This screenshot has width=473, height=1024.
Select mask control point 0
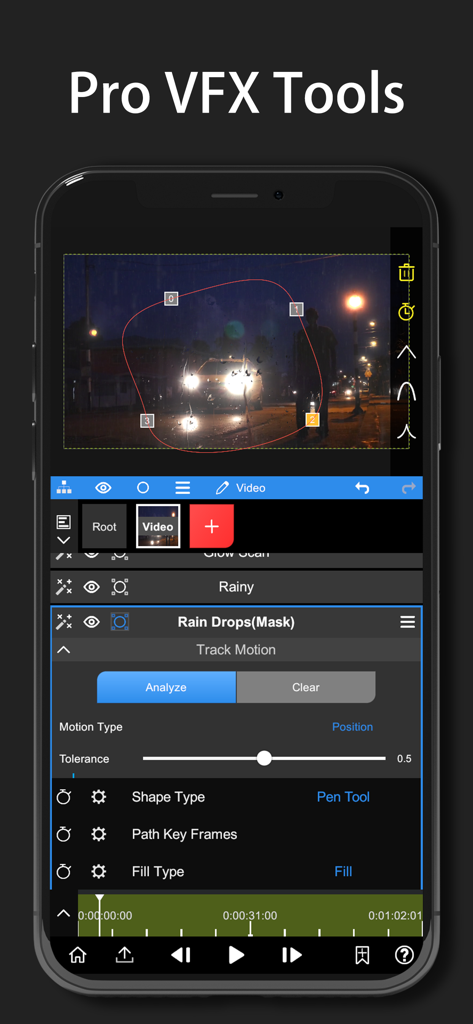171,298
